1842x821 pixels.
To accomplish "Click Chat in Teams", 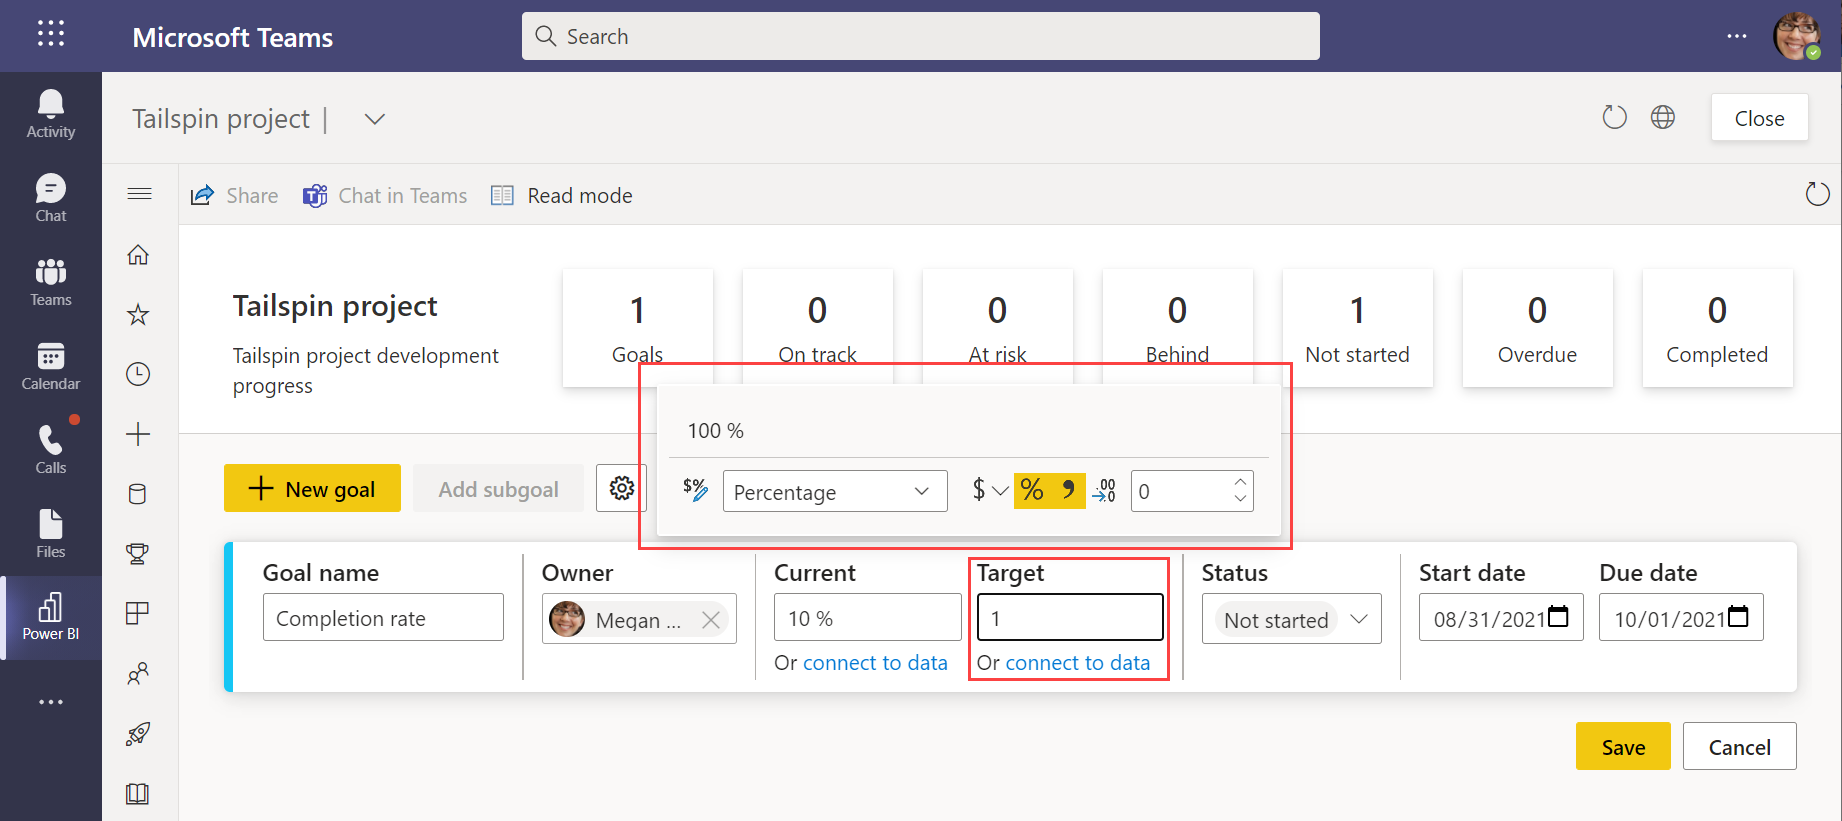I will 385,195.
